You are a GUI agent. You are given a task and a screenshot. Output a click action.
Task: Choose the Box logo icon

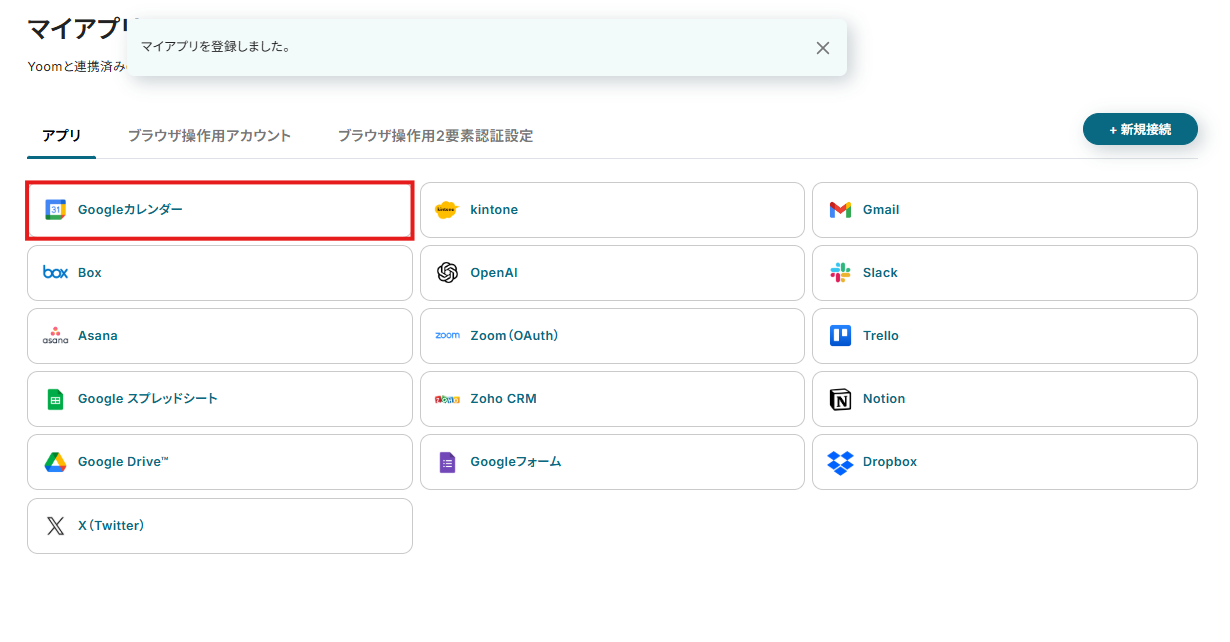pyautogui.click(x=55, y=272)
